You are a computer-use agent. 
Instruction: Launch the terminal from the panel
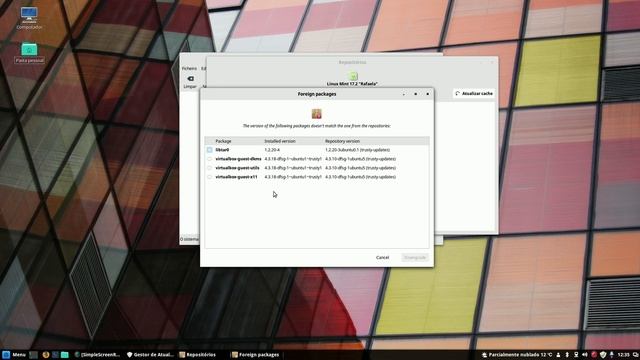pyautogui.click(x=55, y=355)
